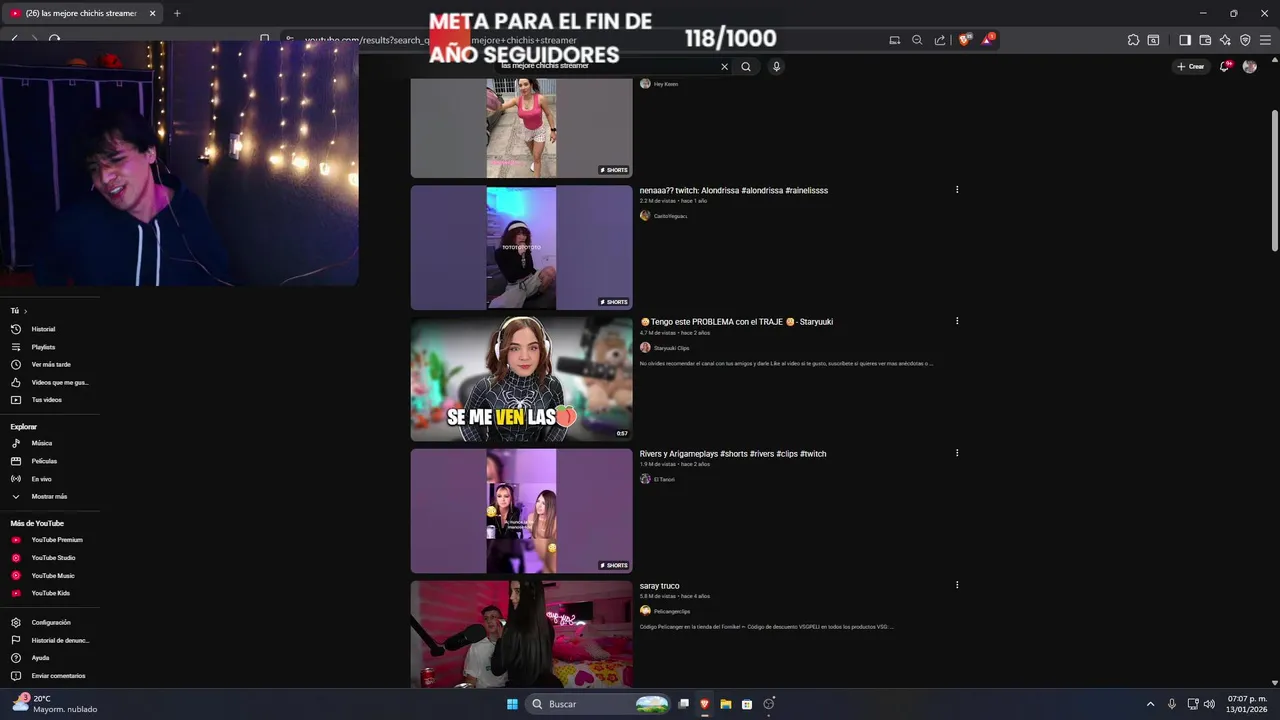Open Tengo este PROBLEMA con el TRAJE title
Screen dimensions: 1280x720
(737, 322)
